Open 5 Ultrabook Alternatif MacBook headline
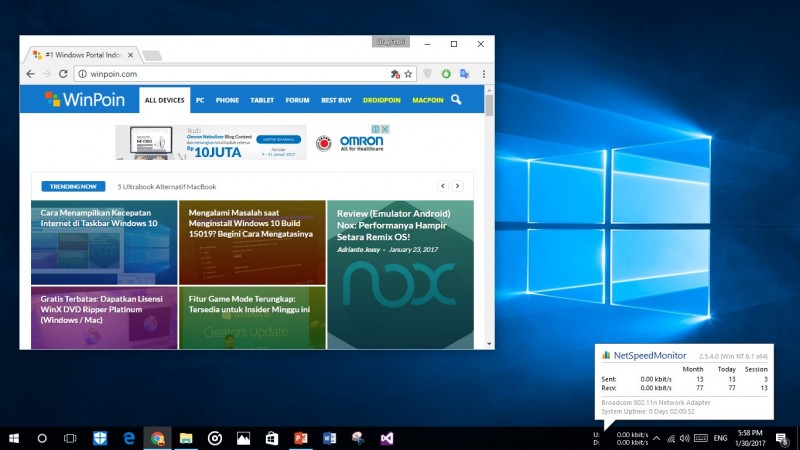 (x=167, y=187)
